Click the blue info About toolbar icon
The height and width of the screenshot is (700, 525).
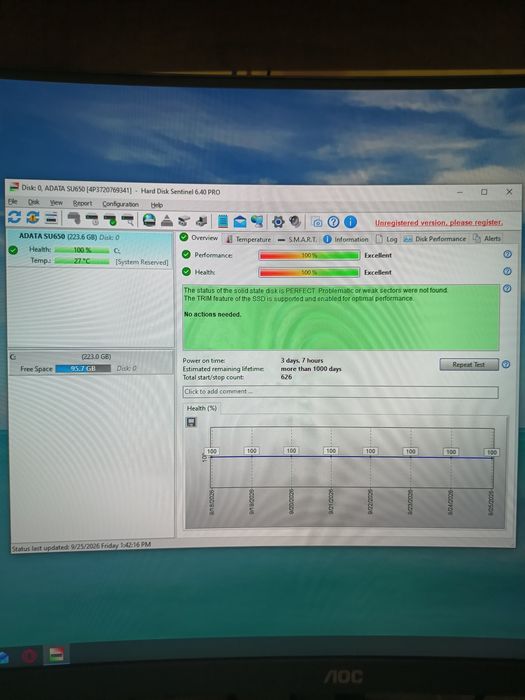click(350, 222)
